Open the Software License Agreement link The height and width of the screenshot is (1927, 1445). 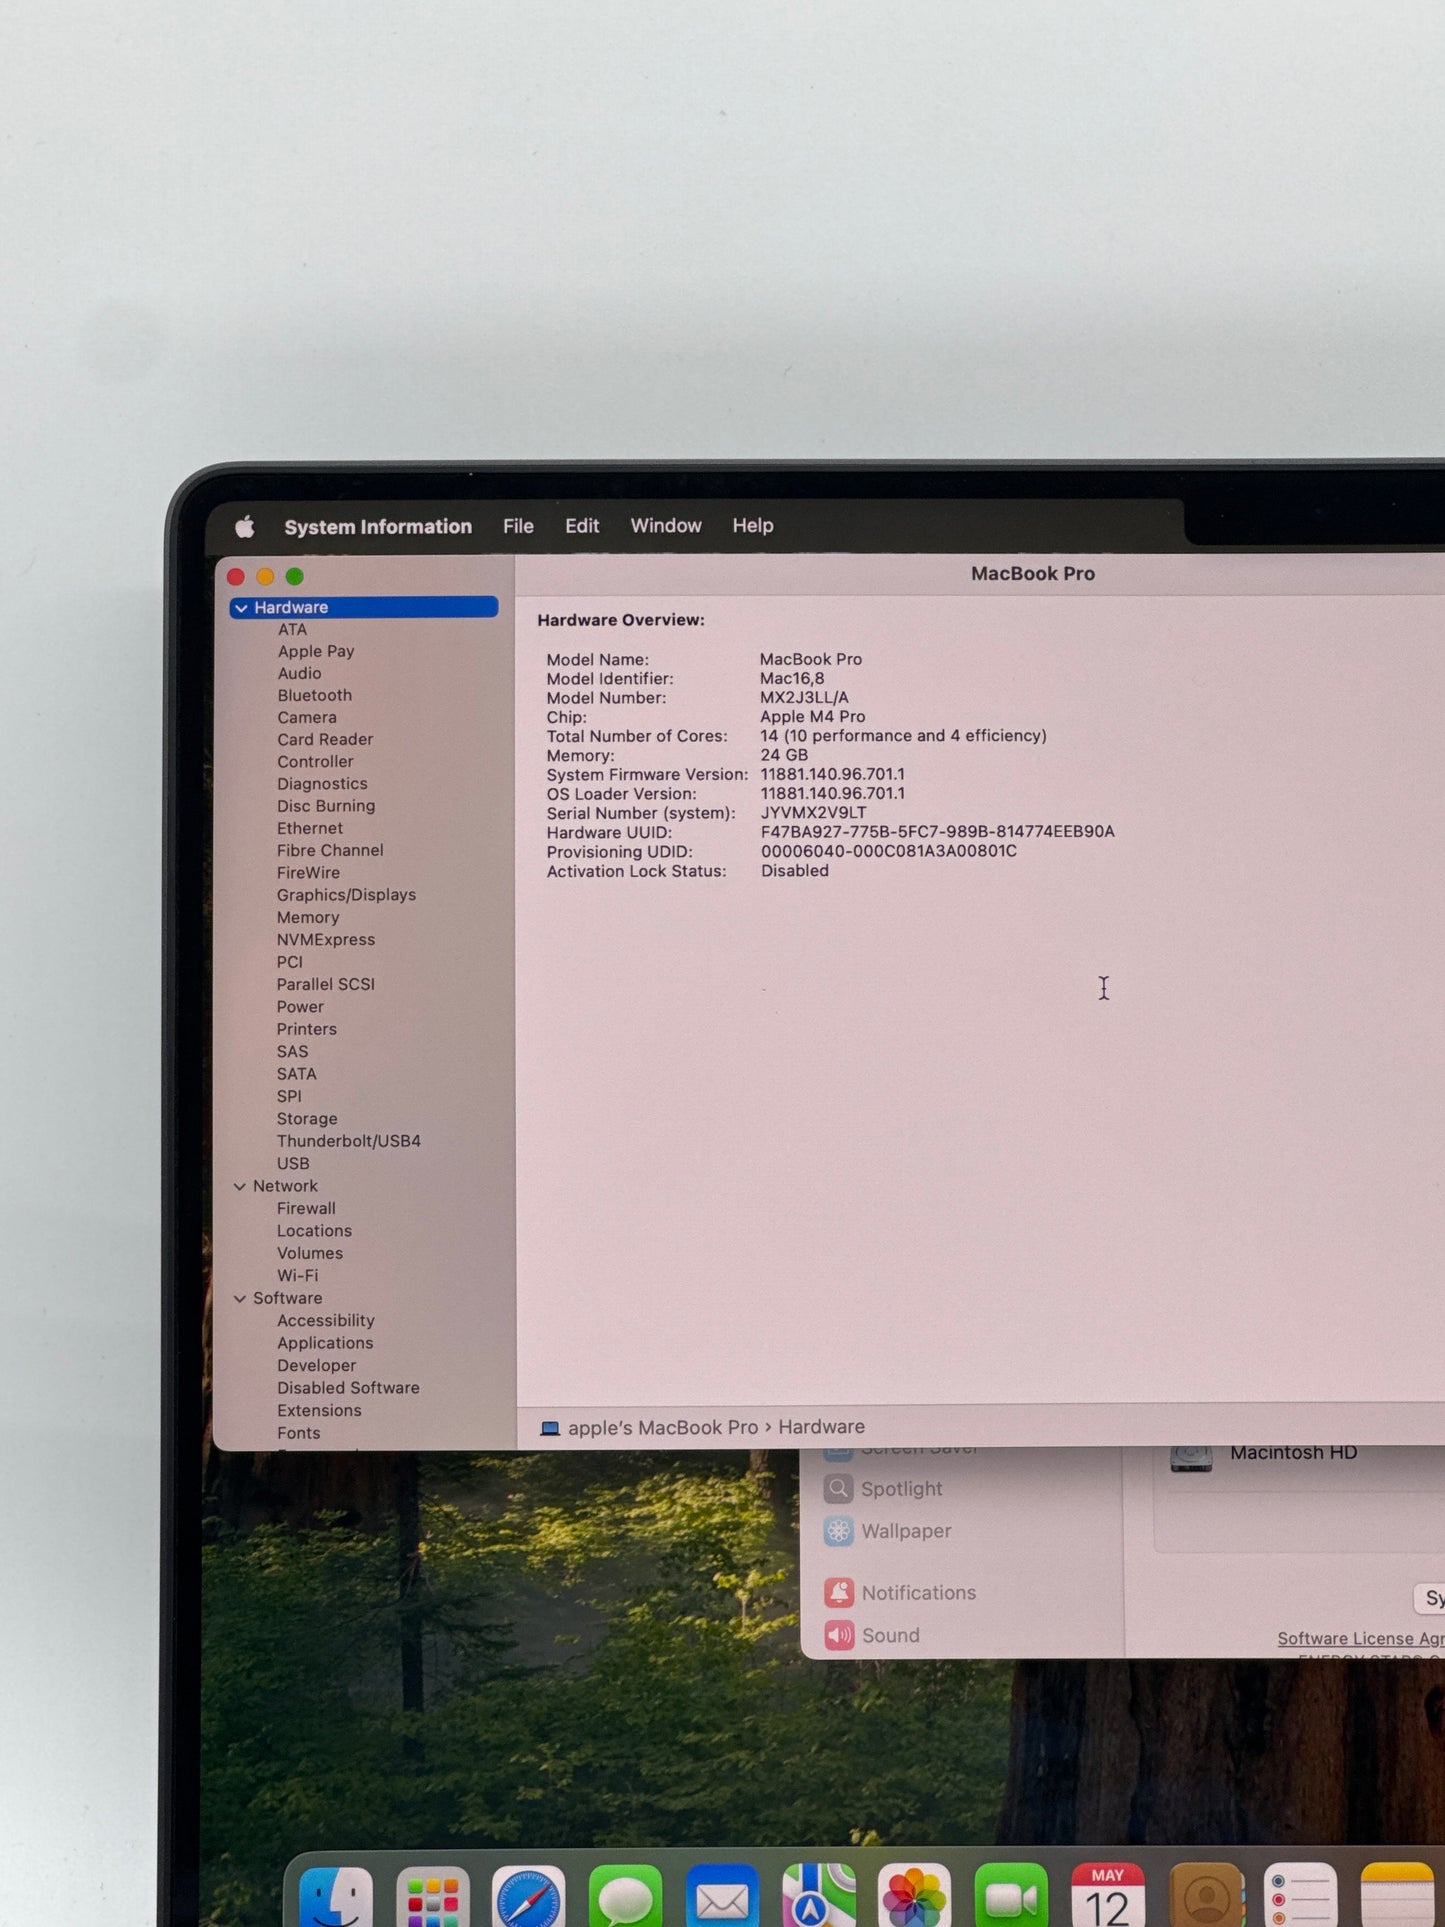pos(1361,1638)
